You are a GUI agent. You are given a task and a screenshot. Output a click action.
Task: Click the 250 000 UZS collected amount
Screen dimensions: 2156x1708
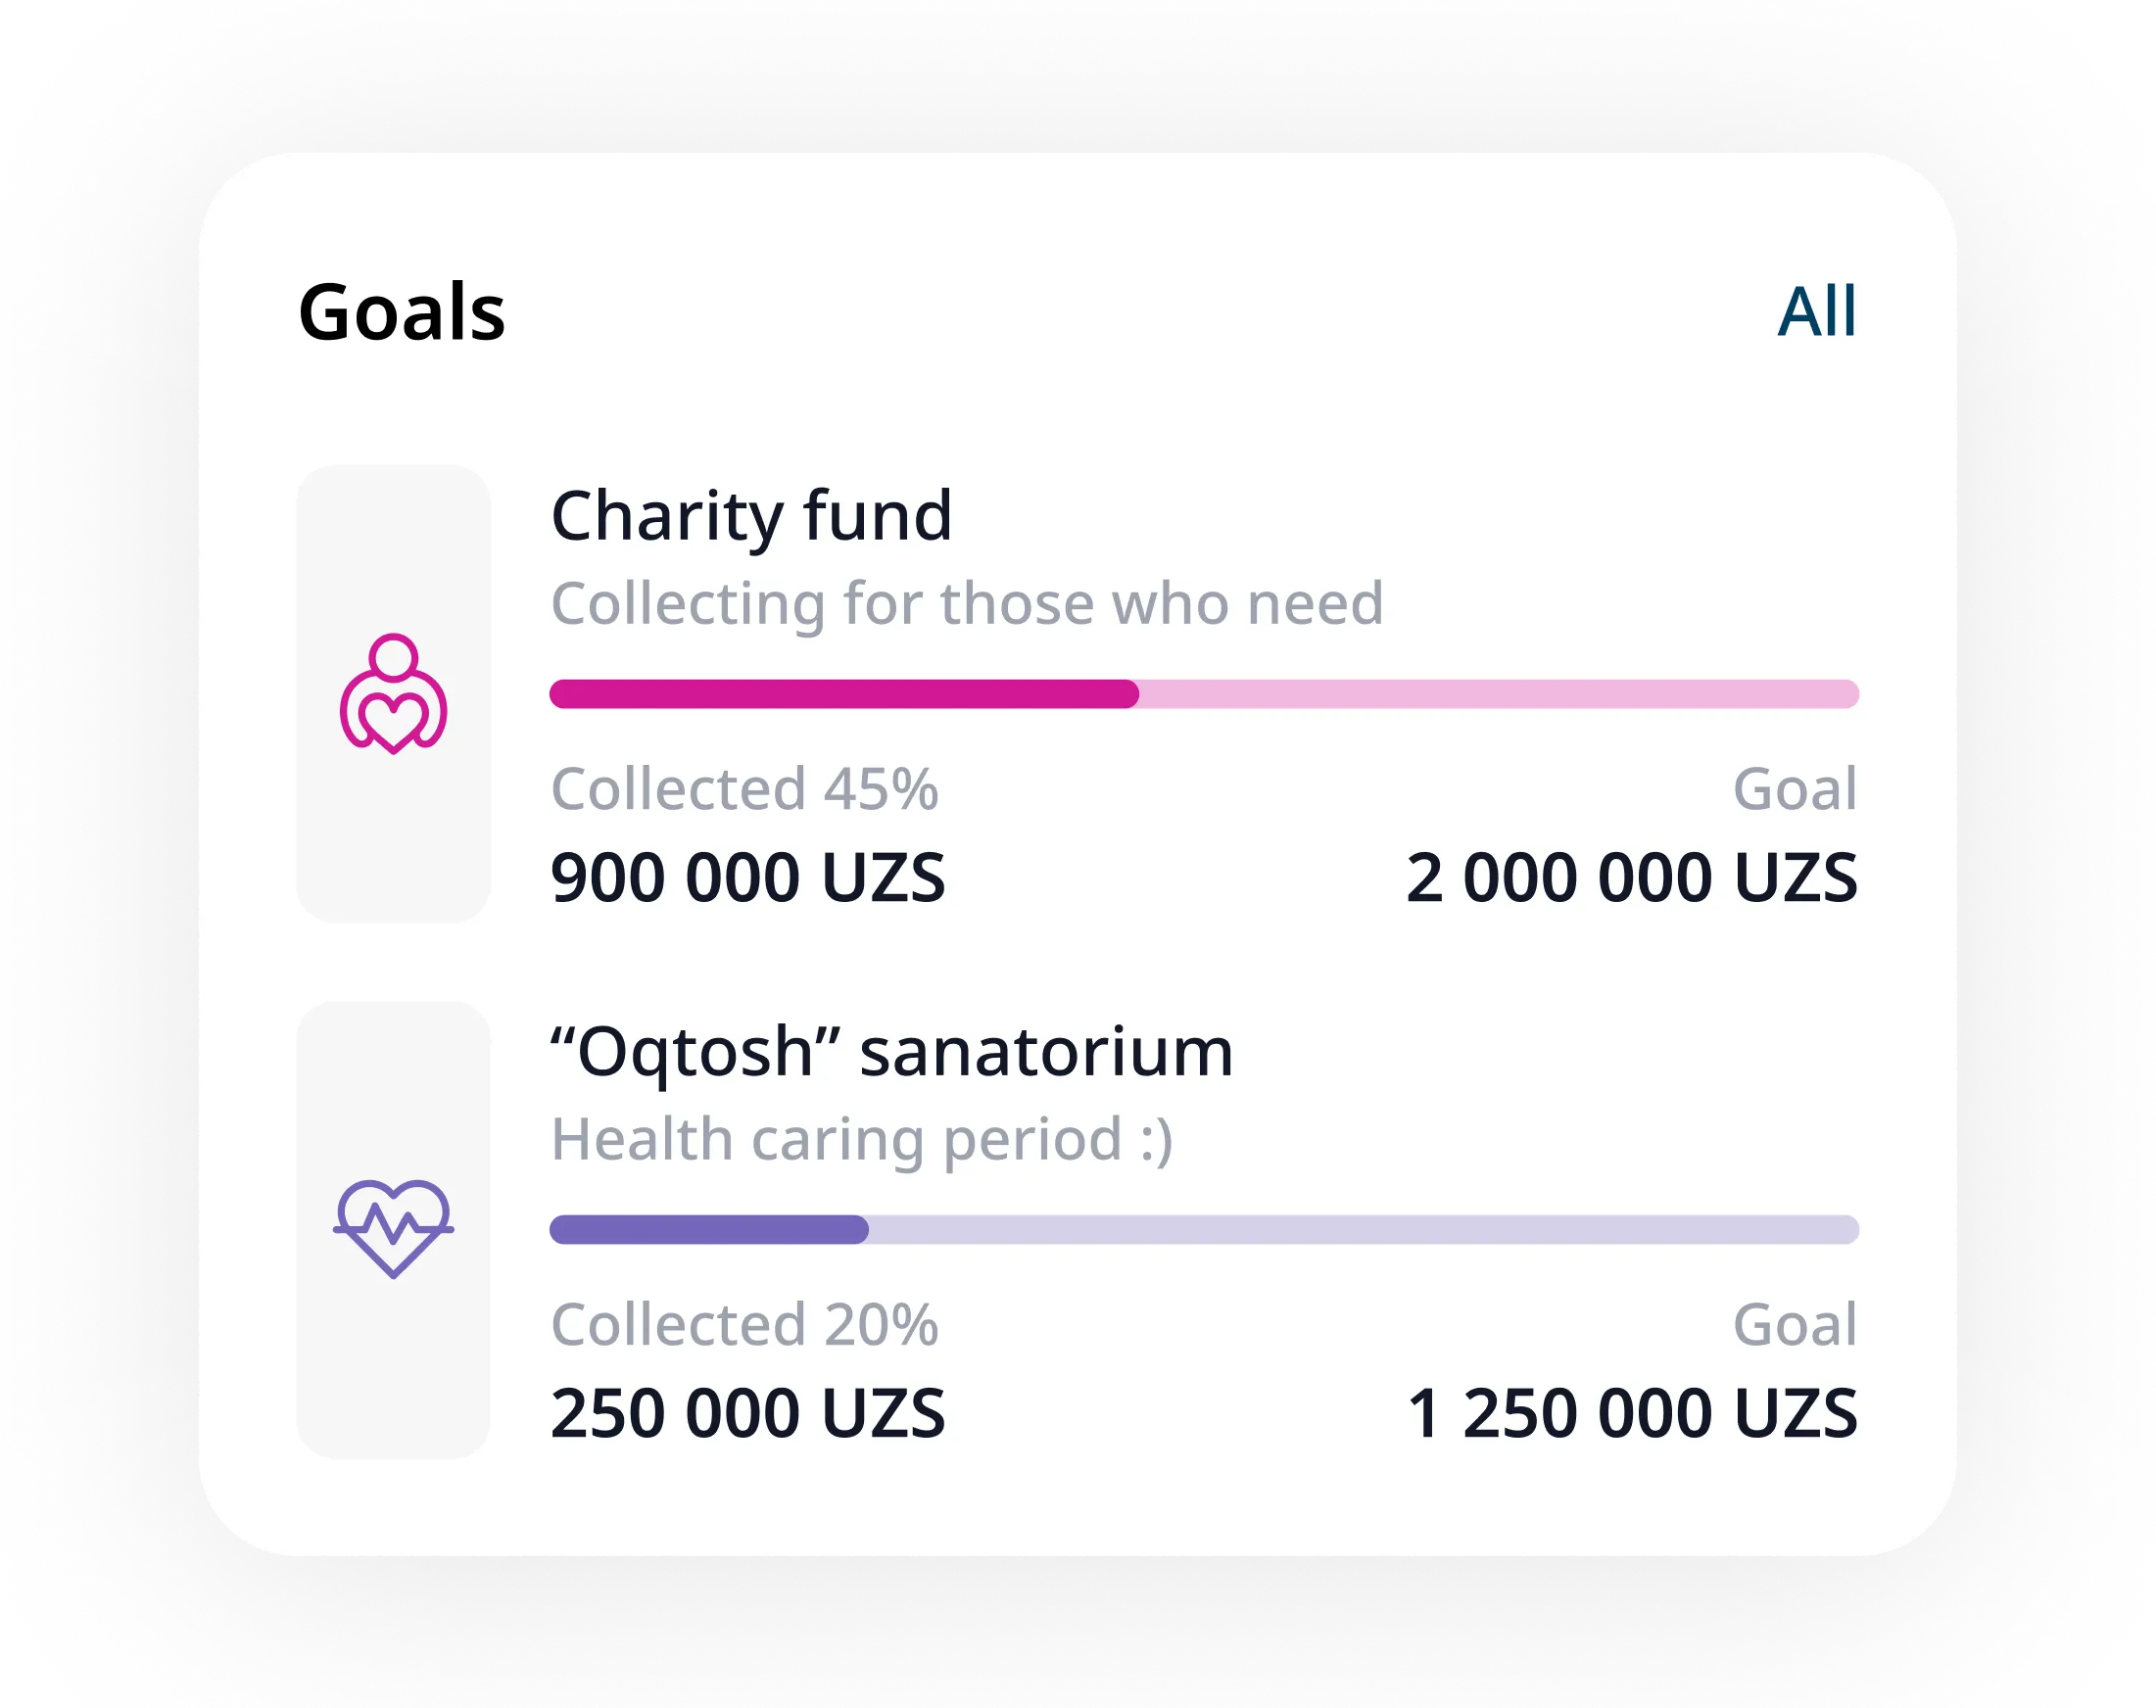[748, 1414]
